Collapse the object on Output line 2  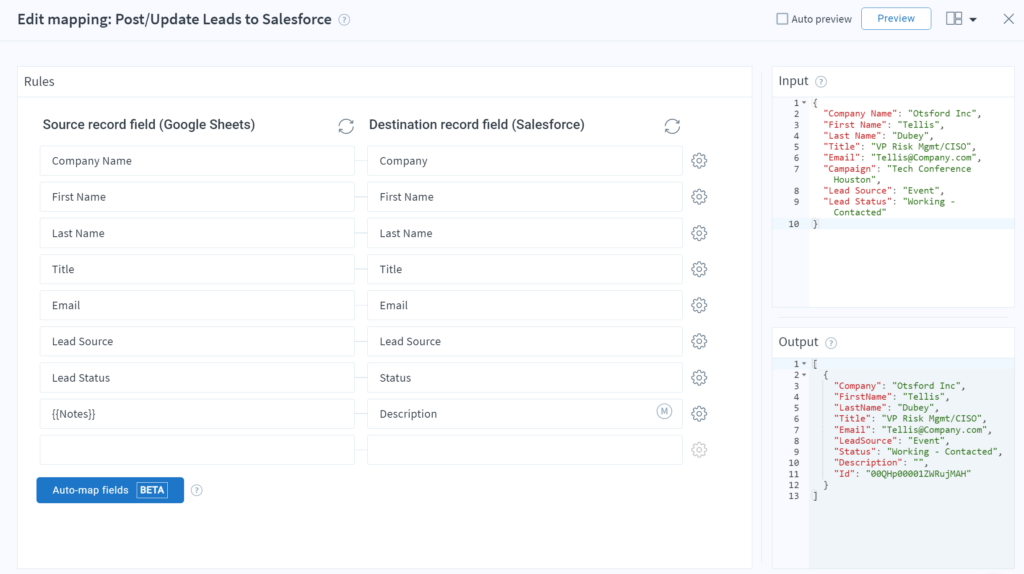click(x=804, y=375)
